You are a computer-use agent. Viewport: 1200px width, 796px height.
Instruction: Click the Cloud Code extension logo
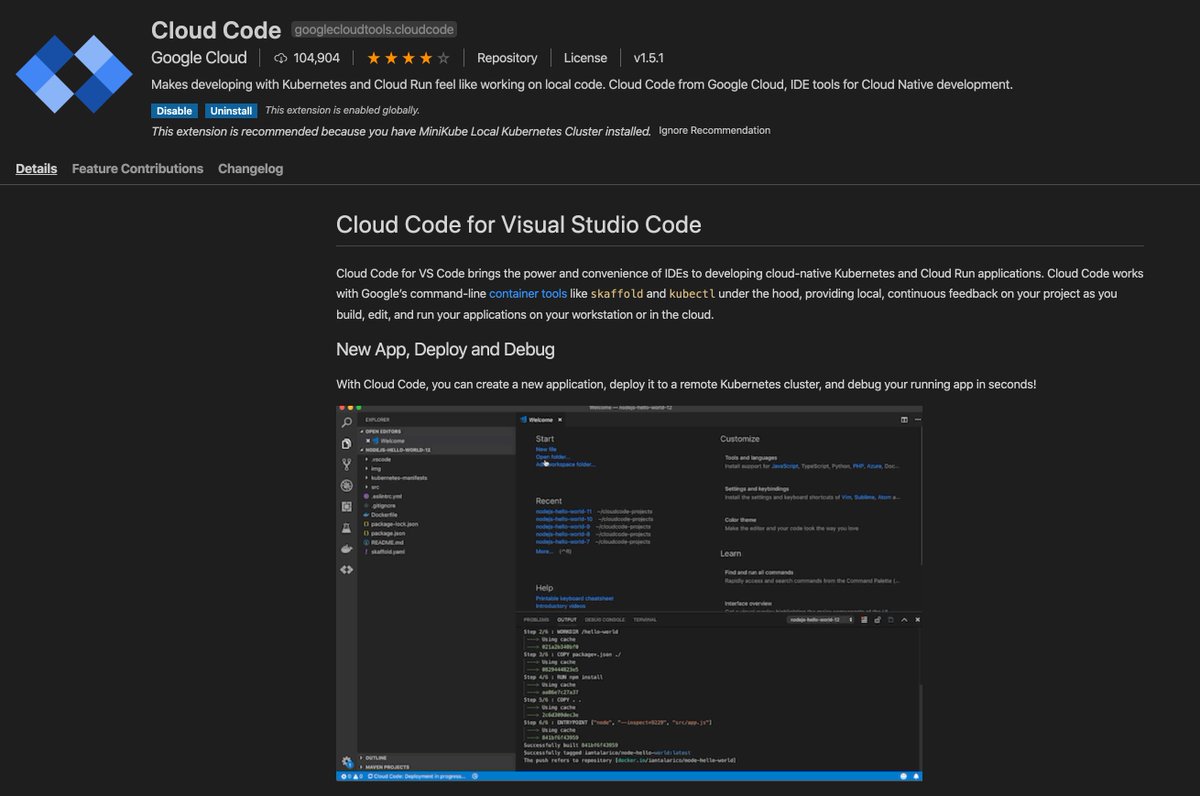pos(74,74)
